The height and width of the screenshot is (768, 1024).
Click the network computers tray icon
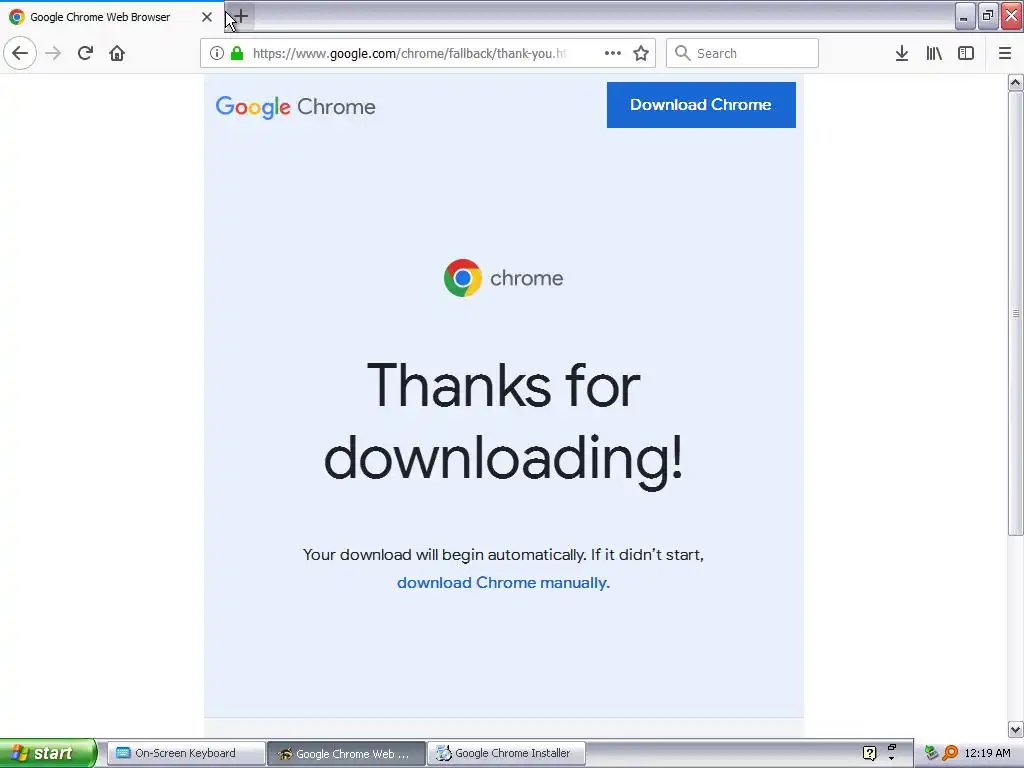pos(931,753)
